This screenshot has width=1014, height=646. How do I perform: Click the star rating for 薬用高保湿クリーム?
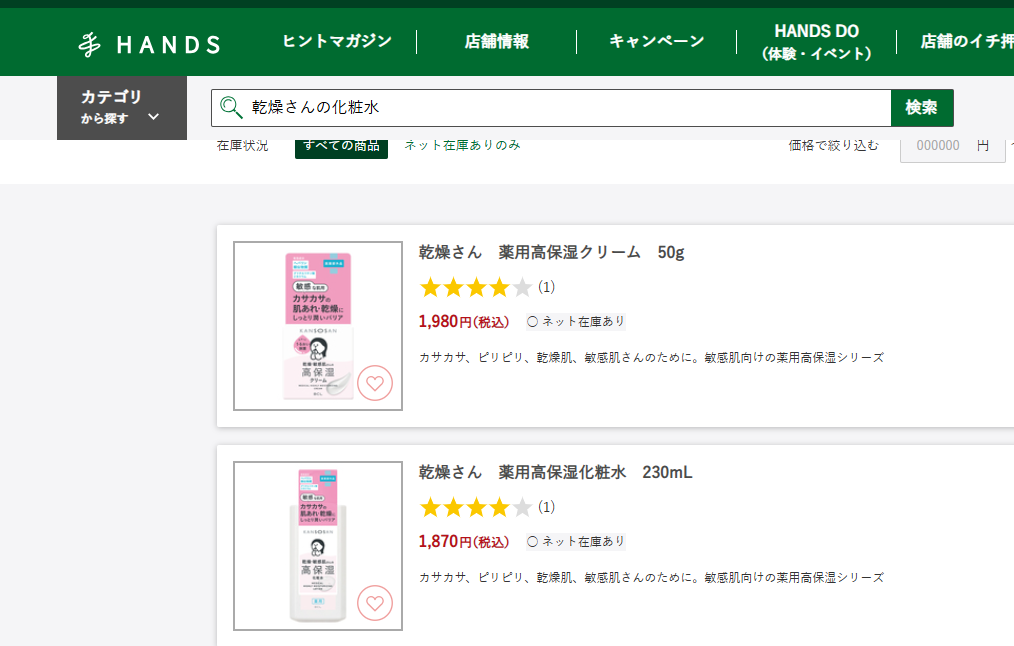pos(475,287)
